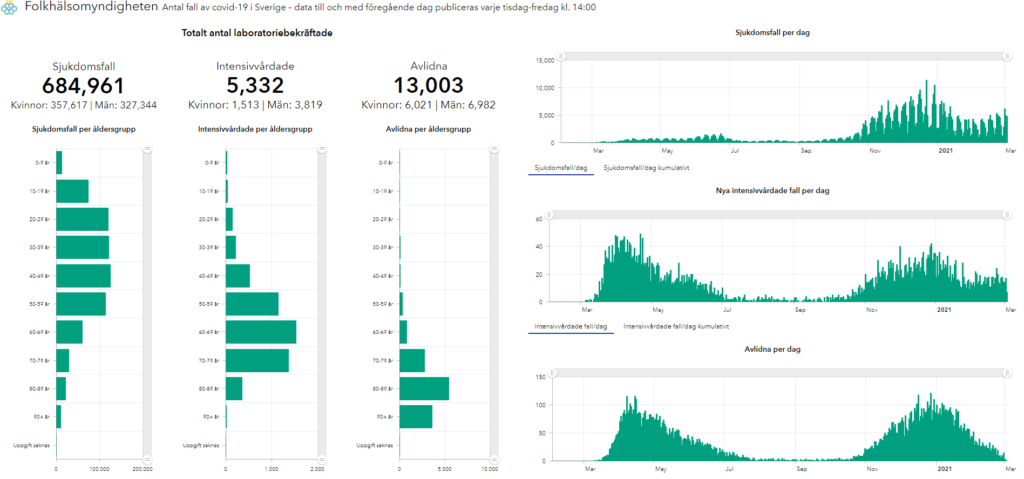Click the 90+ år bar in Avlidna chart
The width and height of the screenshot is (1024, 479).
click(x=416, y=416)
